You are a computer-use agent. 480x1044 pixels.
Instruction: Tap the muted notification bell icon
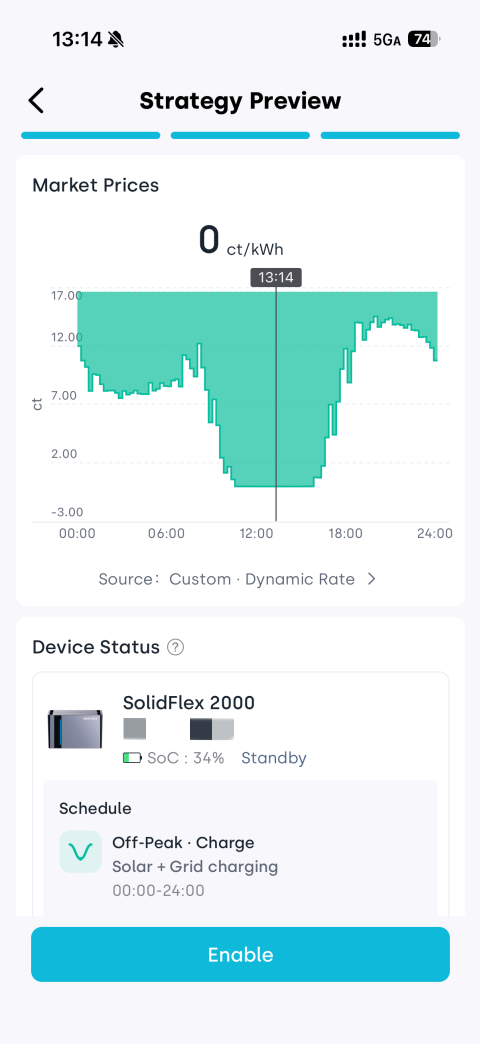coord(116,39)
